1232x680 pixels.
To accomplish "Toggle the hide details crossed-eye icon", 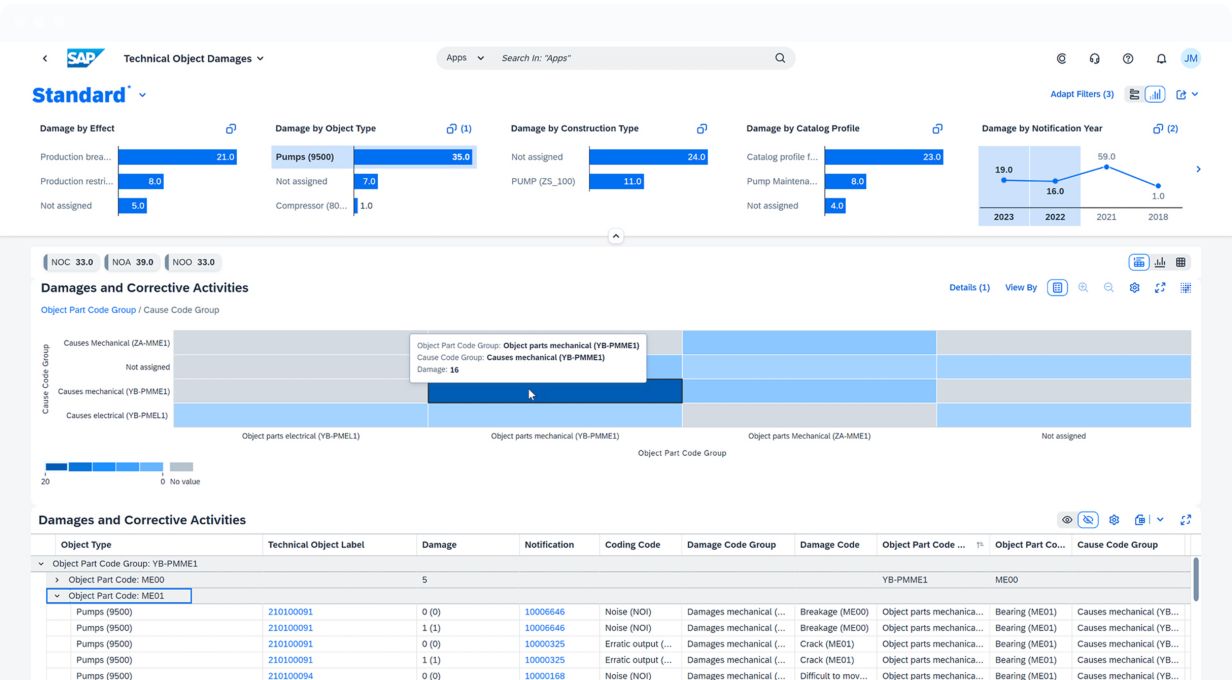I will click(1089, 520).
